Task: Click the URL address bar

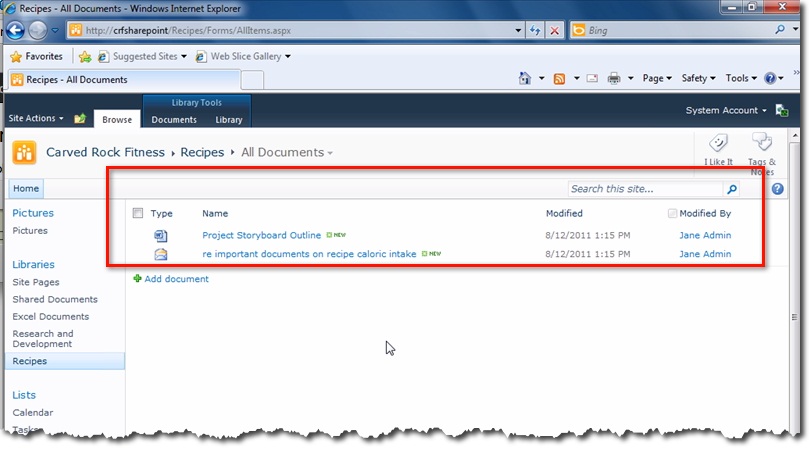Action: click(x=299, y=30)
